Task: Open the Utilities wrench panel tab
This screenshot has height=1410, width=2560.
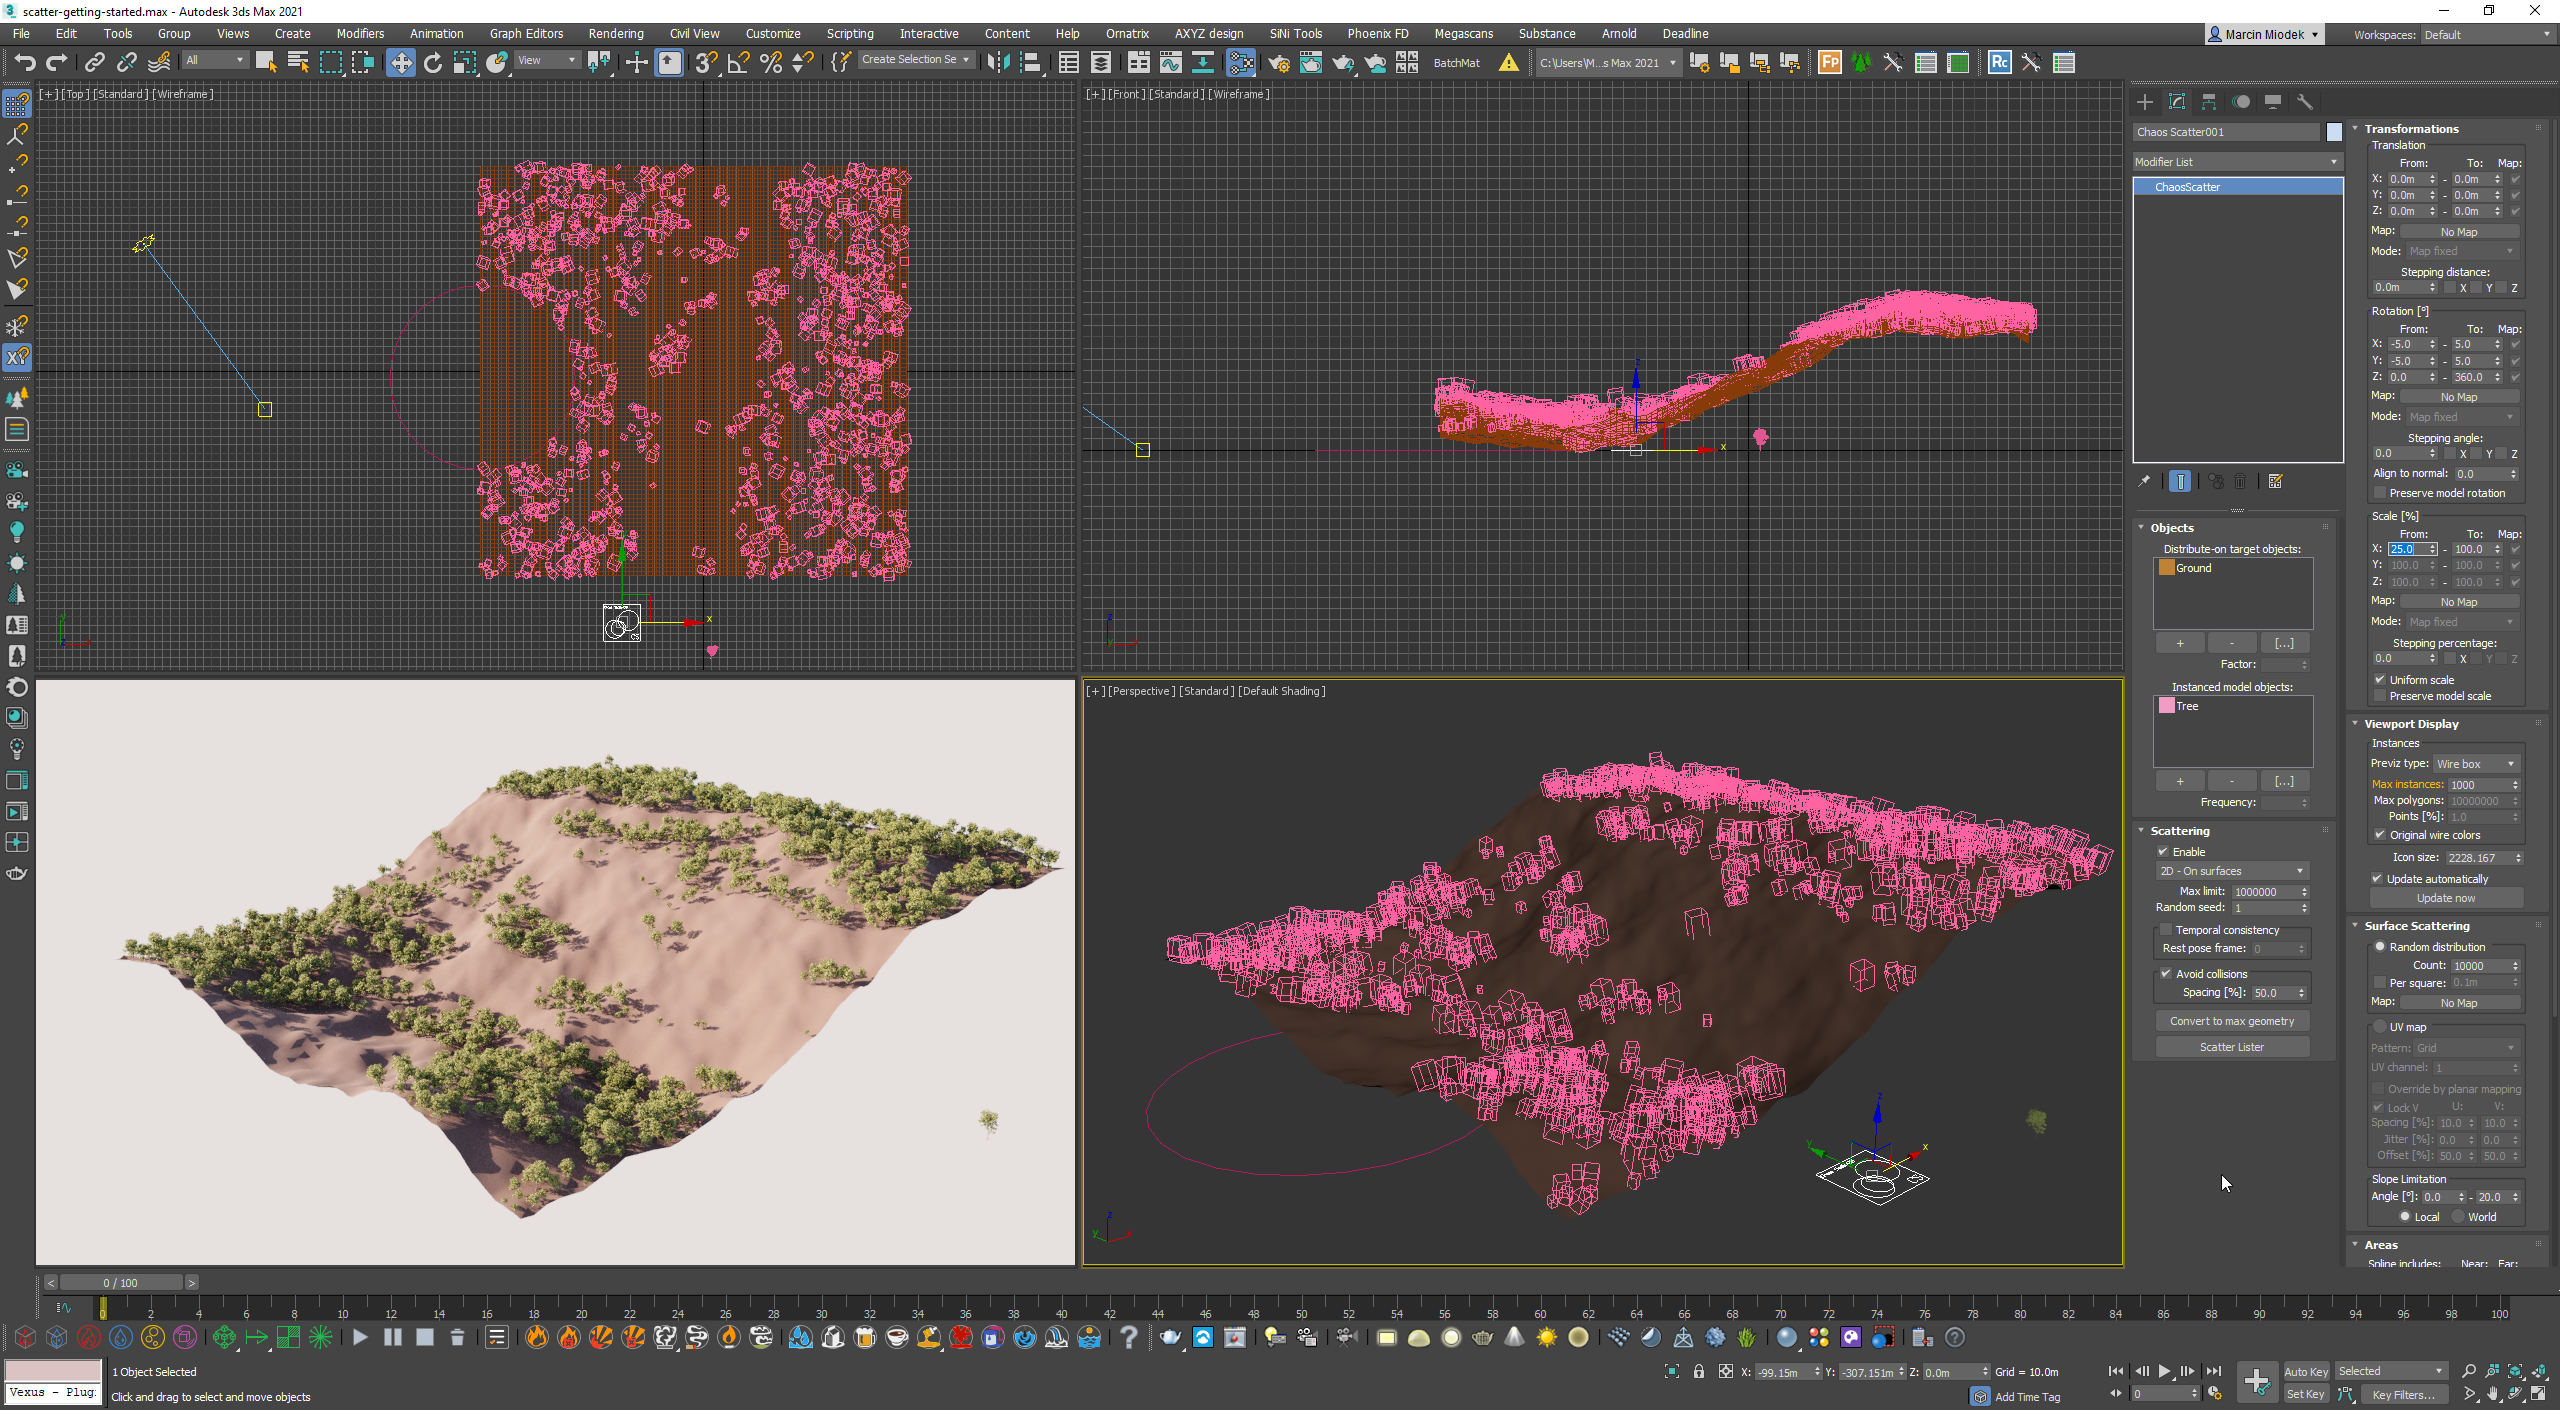Action: (2305, 102)
